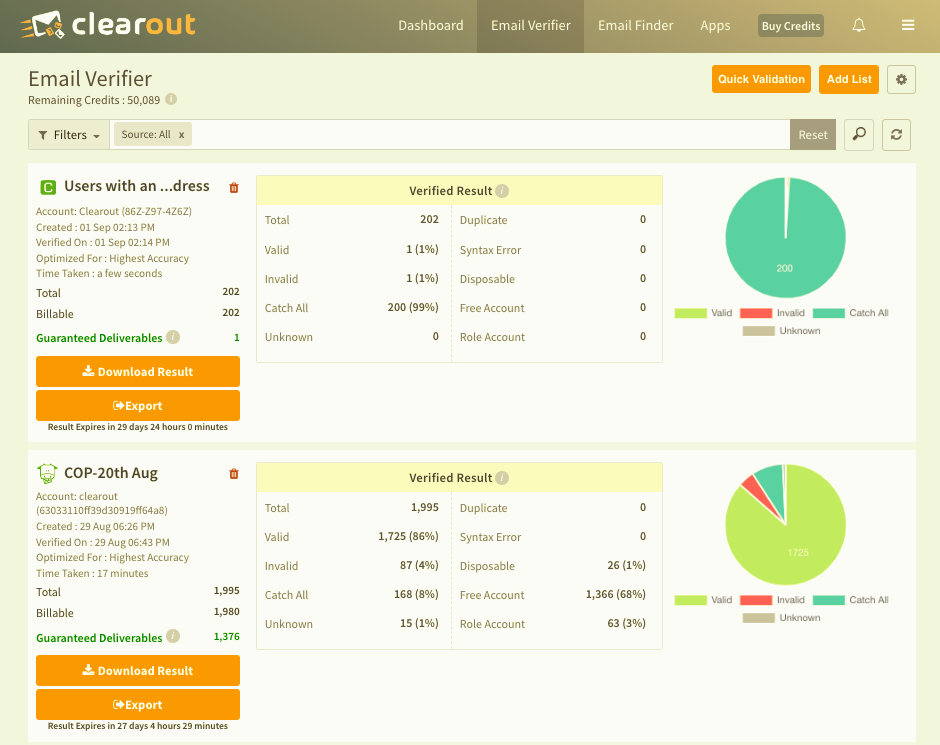Click the Mailchimp icon beside COP-20th Aug
940x745 pixels.
(x=47, y=473)
